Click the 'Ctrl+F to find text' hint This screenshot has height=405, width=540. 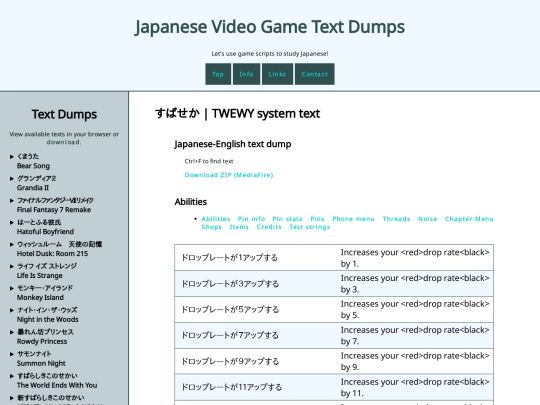pos(209,161)
